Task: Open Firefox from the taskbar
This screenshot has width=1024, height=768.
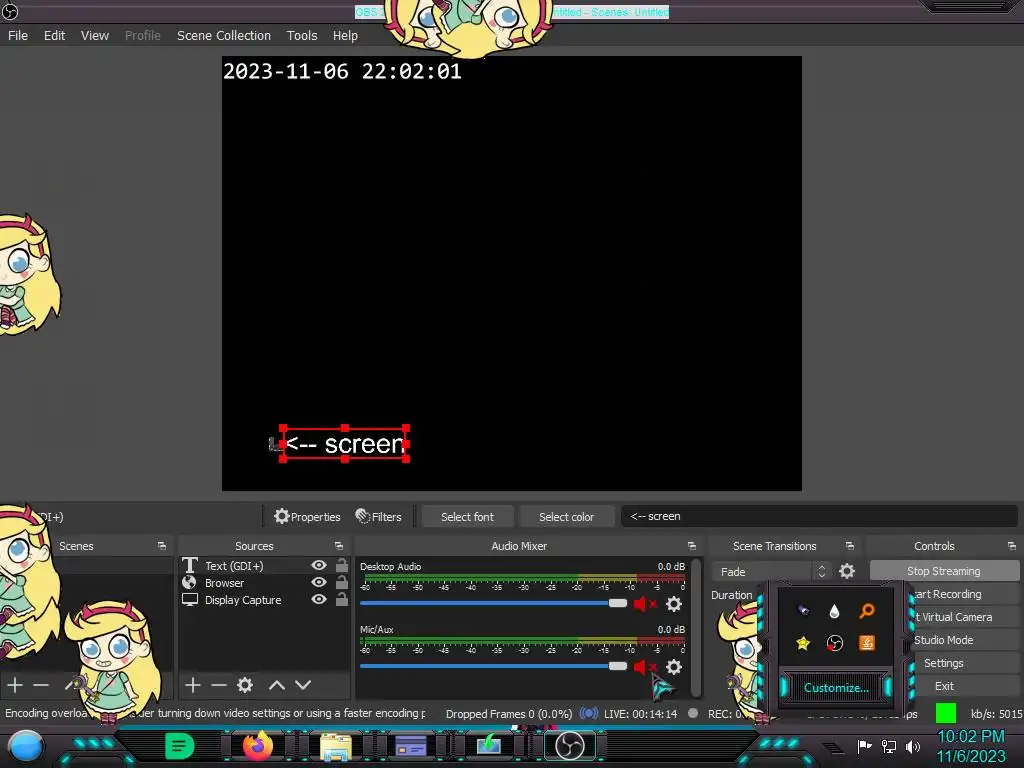Action: pyautogui.click(x=257, y=745)
